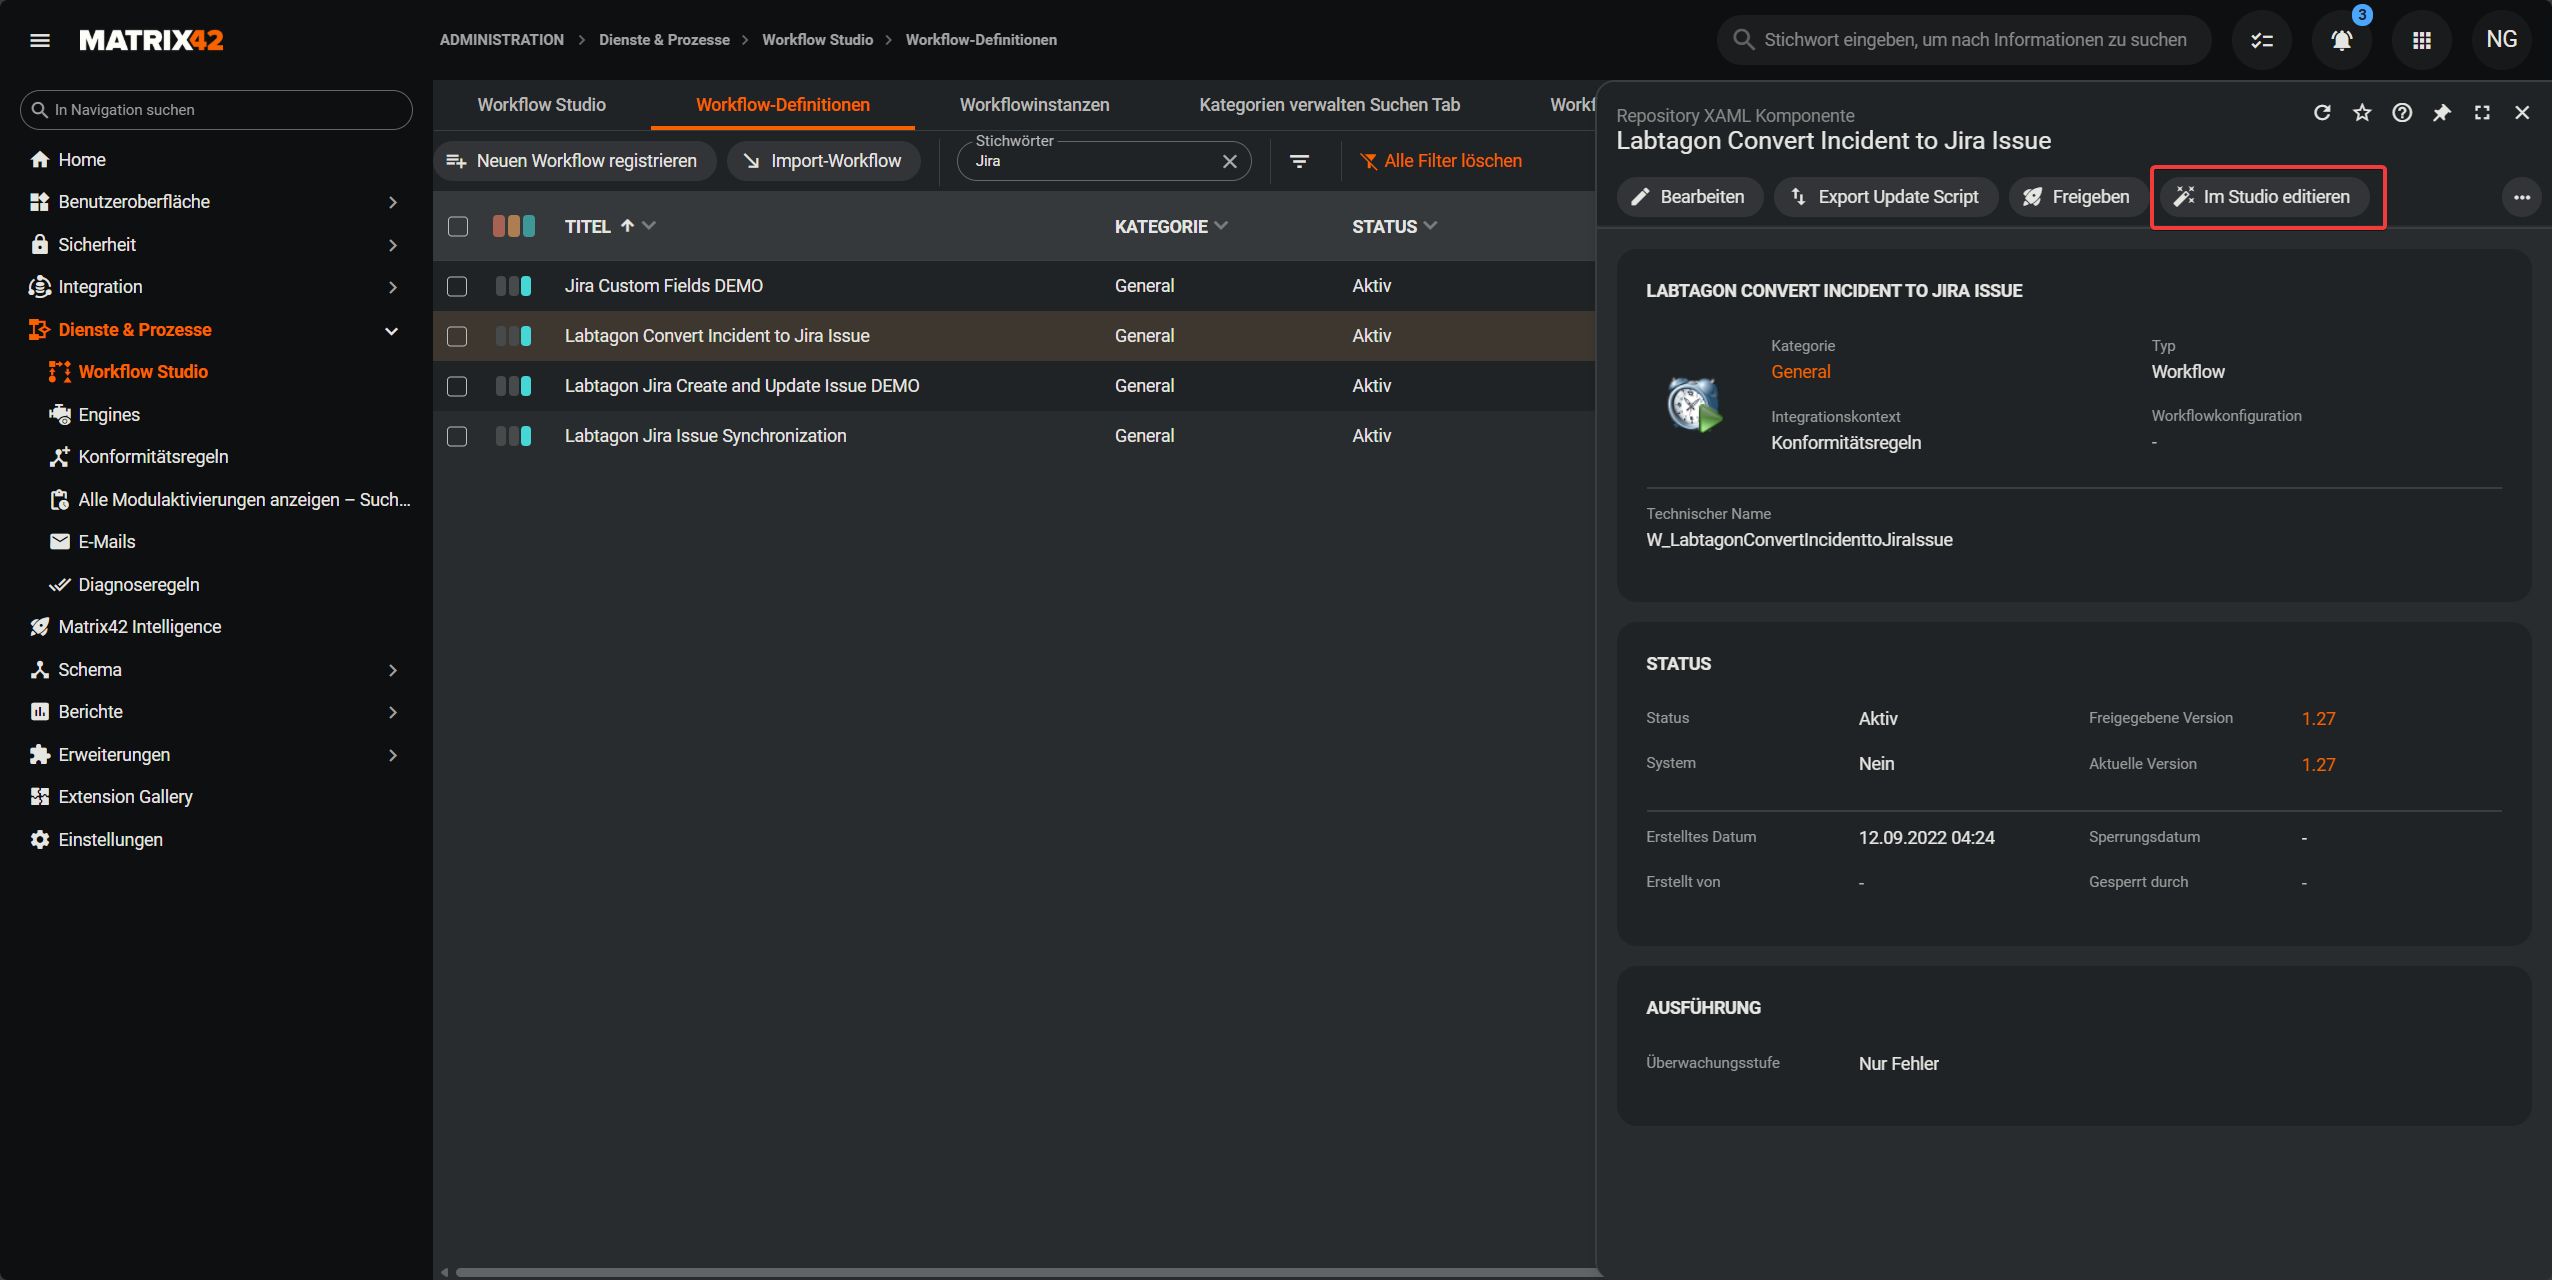
Task: Collapse the Dienste & Prozesse section
Action: coord(392,330)
